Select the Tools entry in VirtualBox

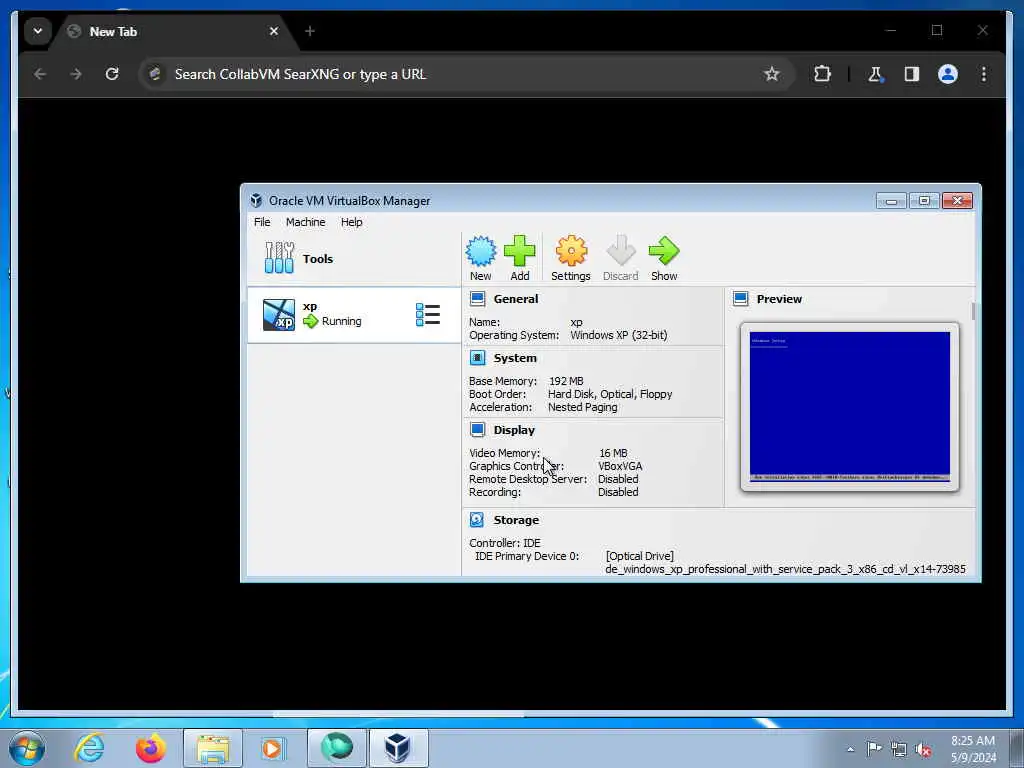pyautogui.click(x=353, y=259)
